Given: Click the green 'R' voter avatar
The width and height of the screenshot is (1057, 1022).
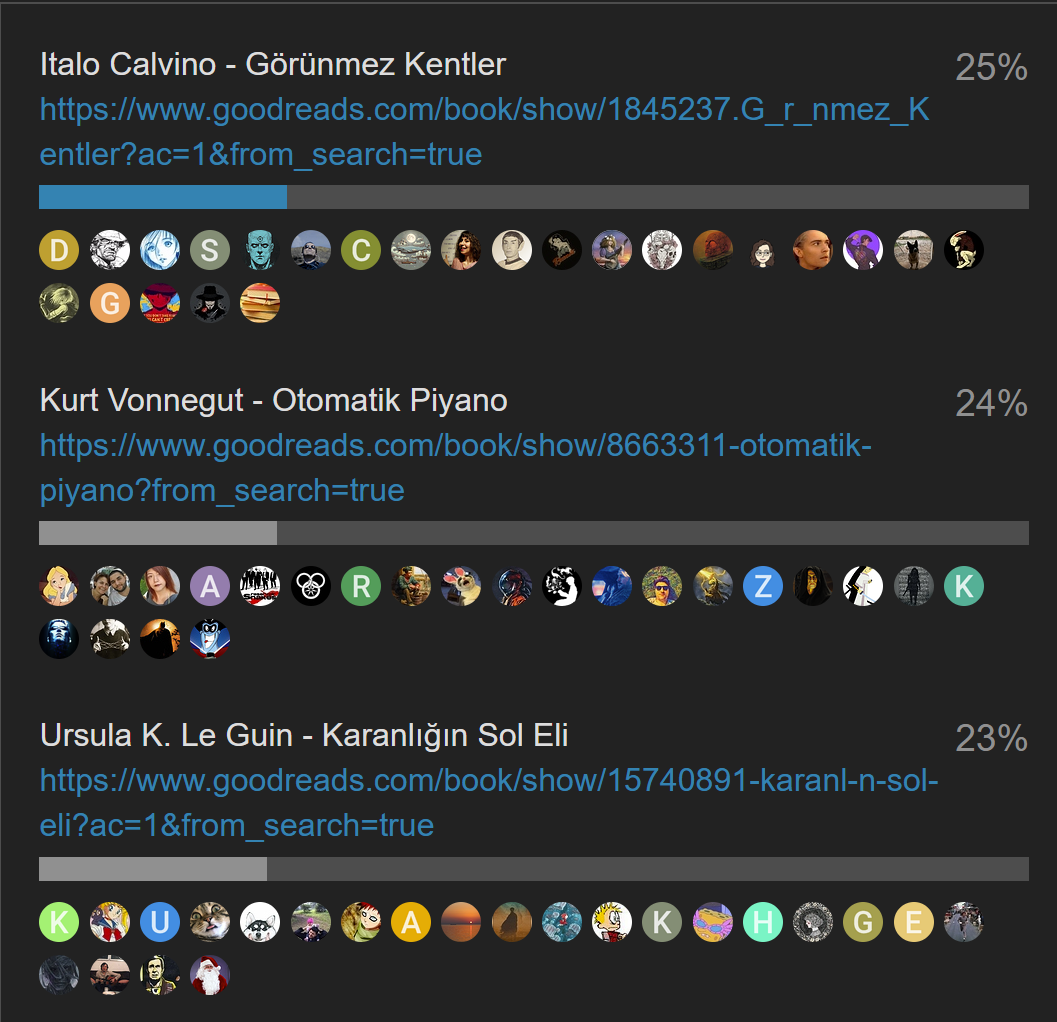Looking at the screenshot, I should click(361, 586).
